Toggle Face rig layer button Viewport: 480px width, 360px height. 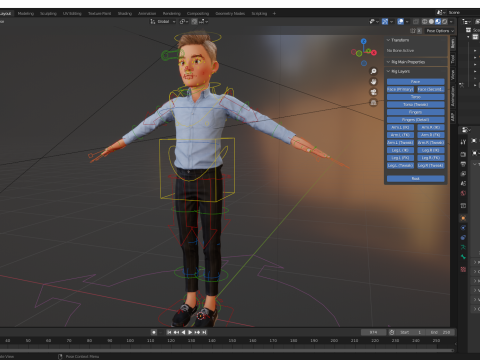pyautogui.click(x=416, y=82)
